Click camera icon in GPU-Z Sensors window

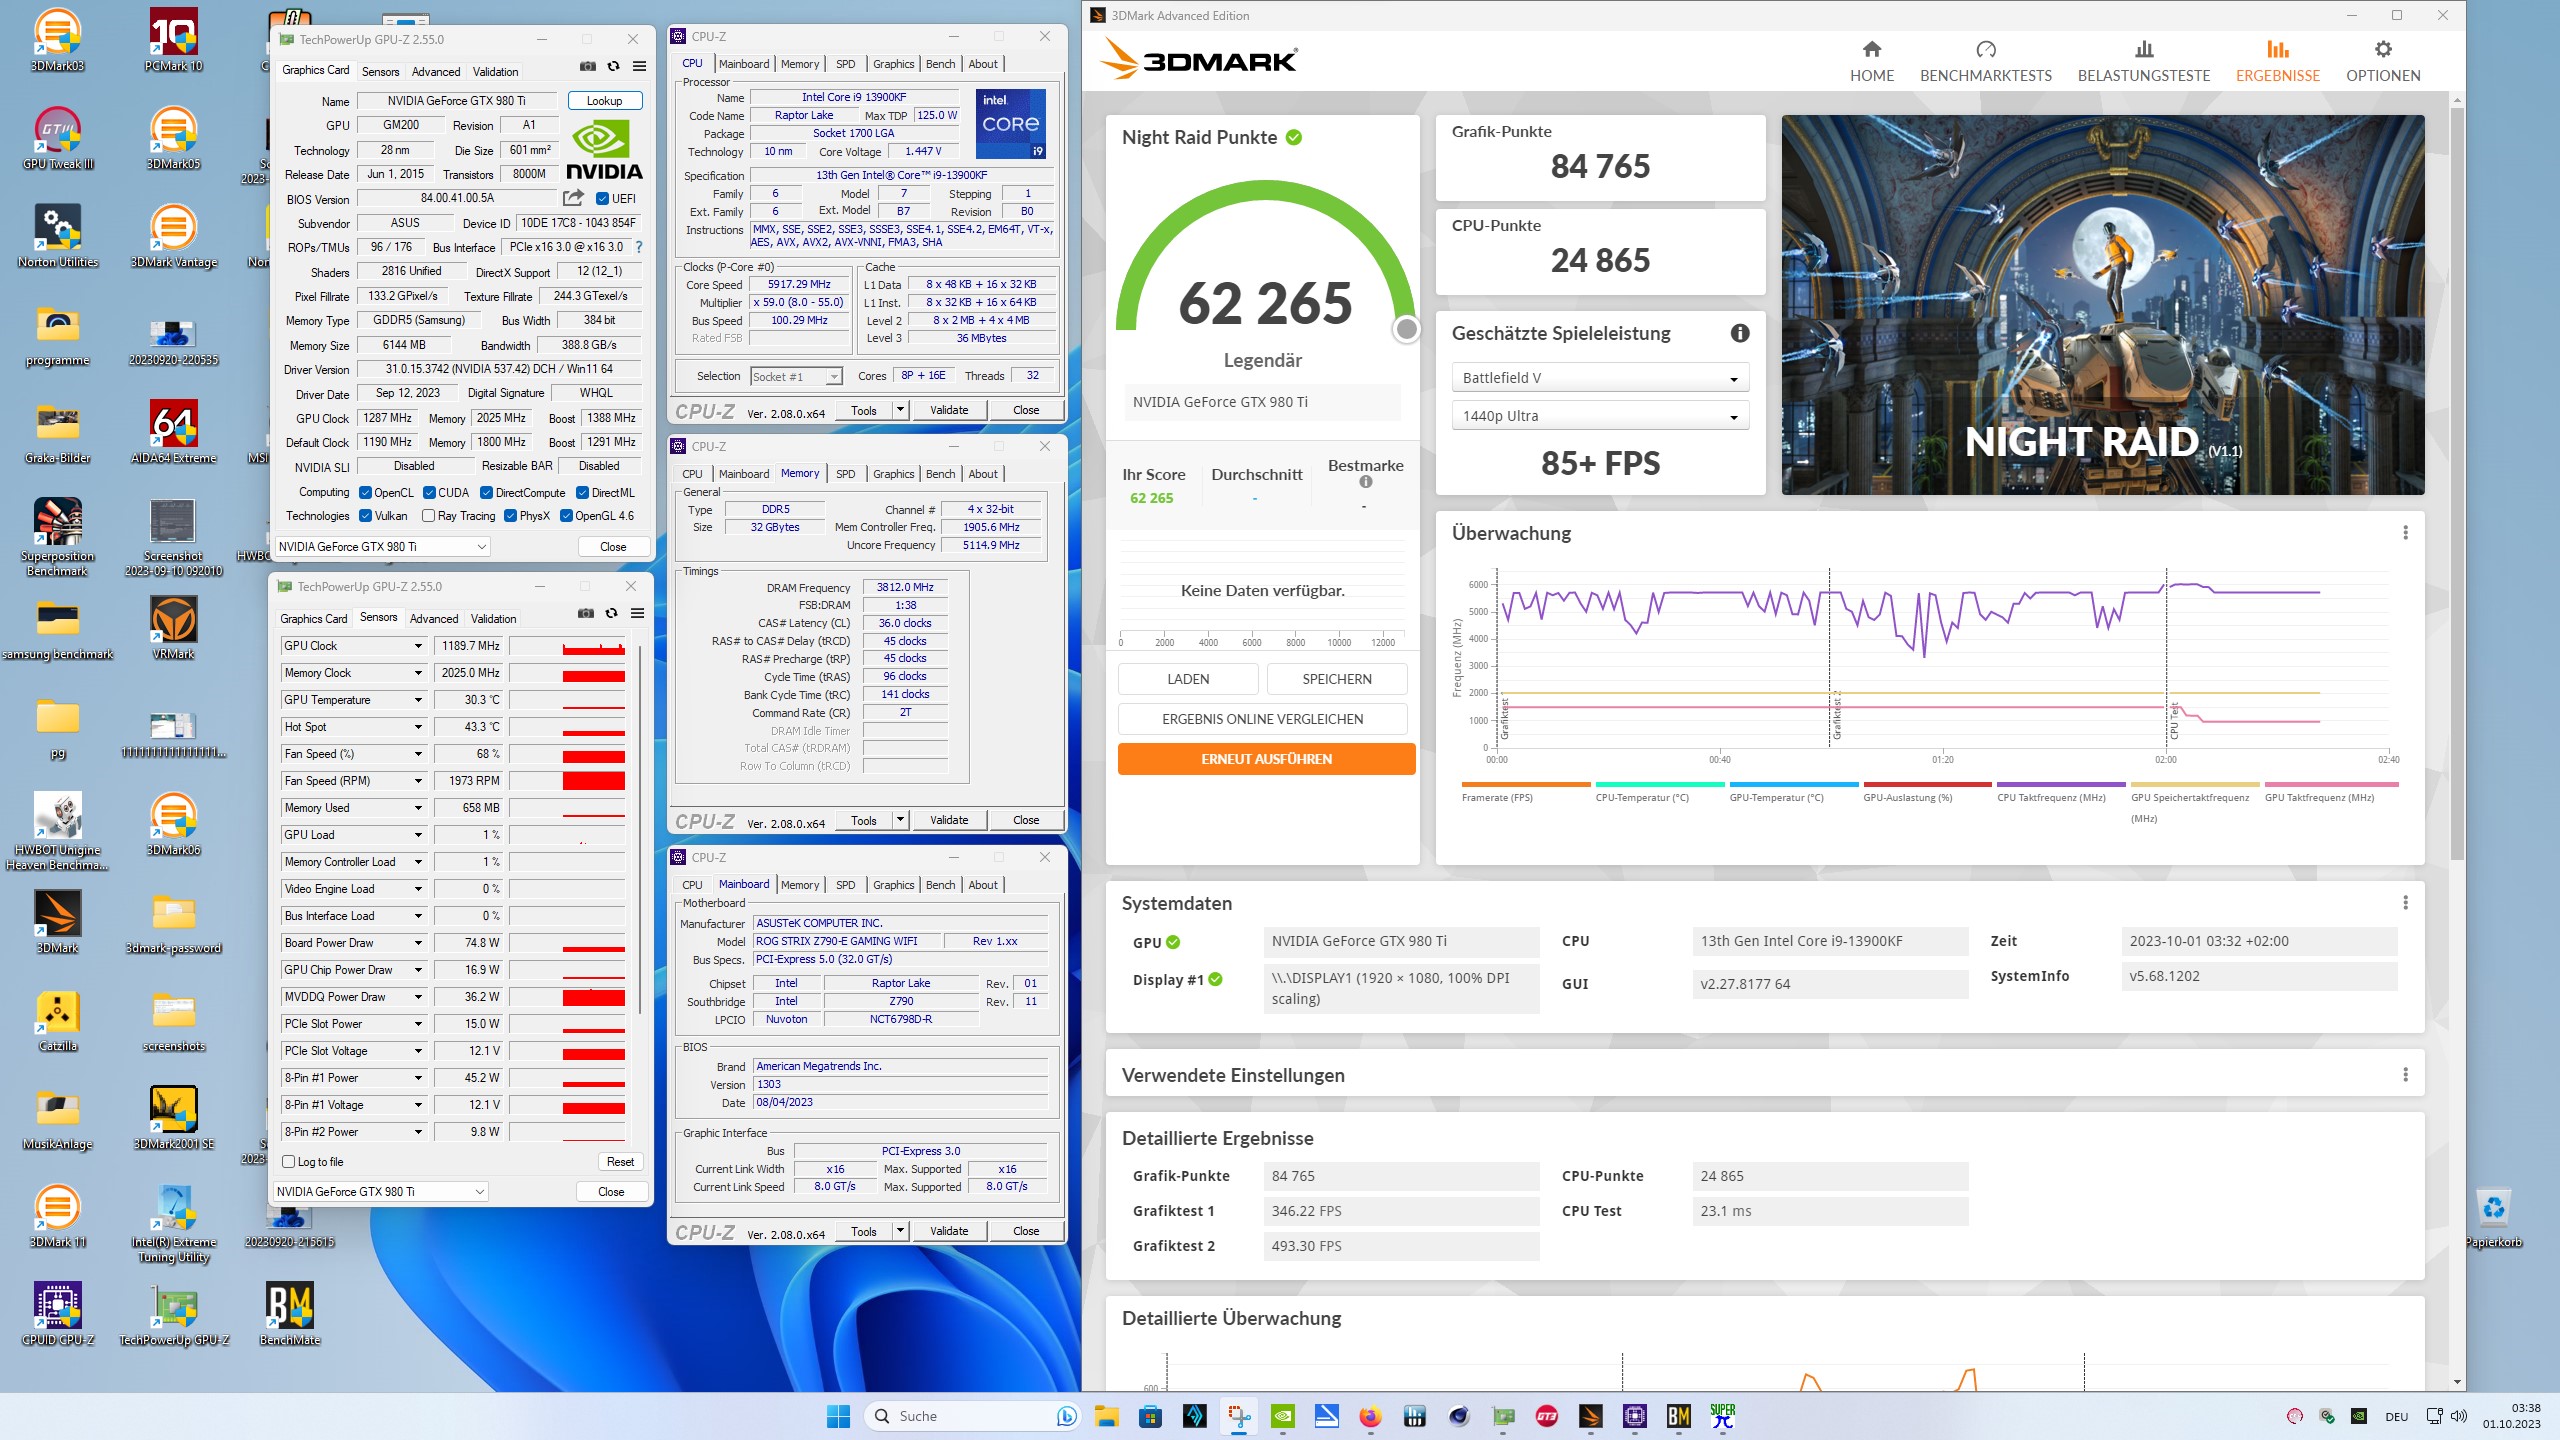(586, 614)
